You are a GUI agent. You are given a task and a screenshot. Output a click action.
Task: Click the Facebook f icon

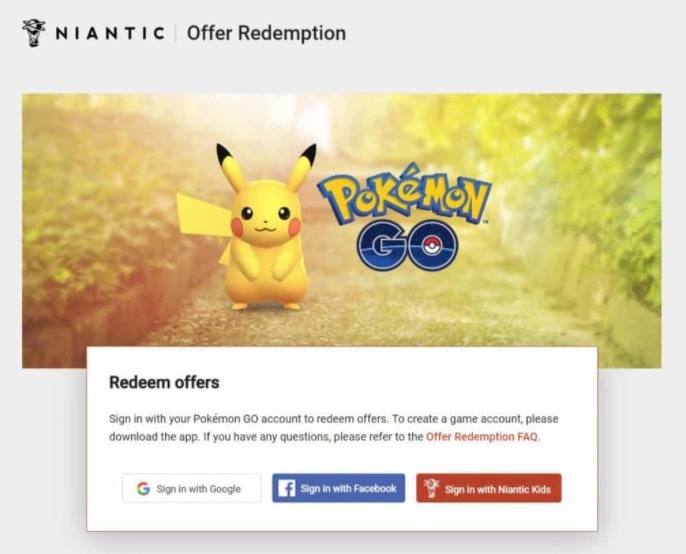[x=287, y=489]
